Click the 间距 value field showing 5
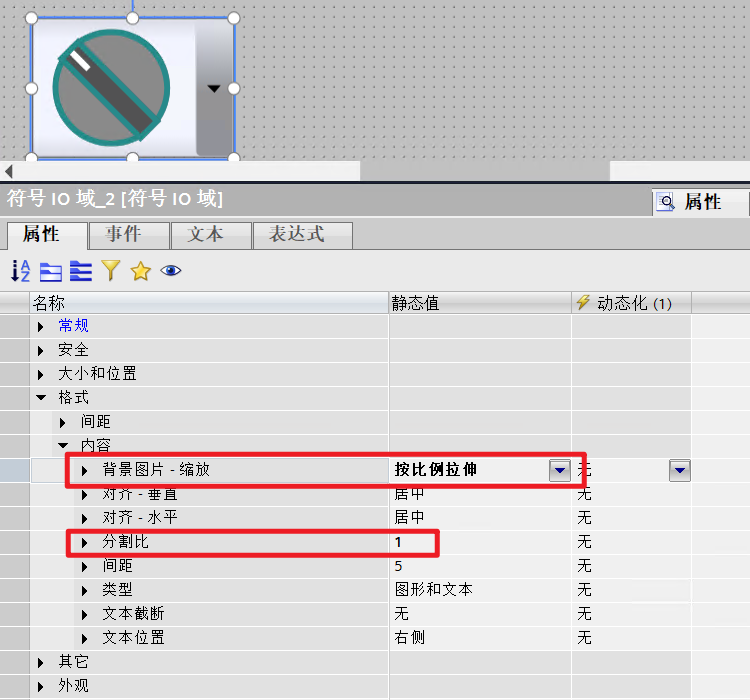The width and height of the screenshot is (750, 700). tap(480, 566)
